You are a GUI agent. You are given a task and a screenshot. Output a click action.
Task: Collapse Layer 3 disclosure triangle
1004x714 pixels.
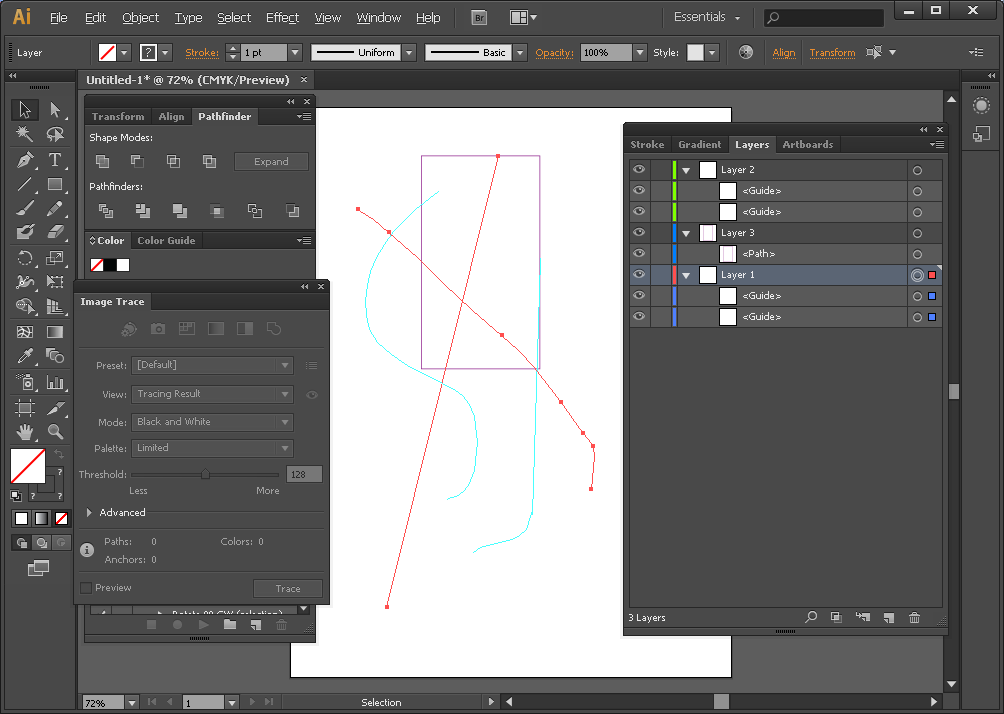pos(686,233)
